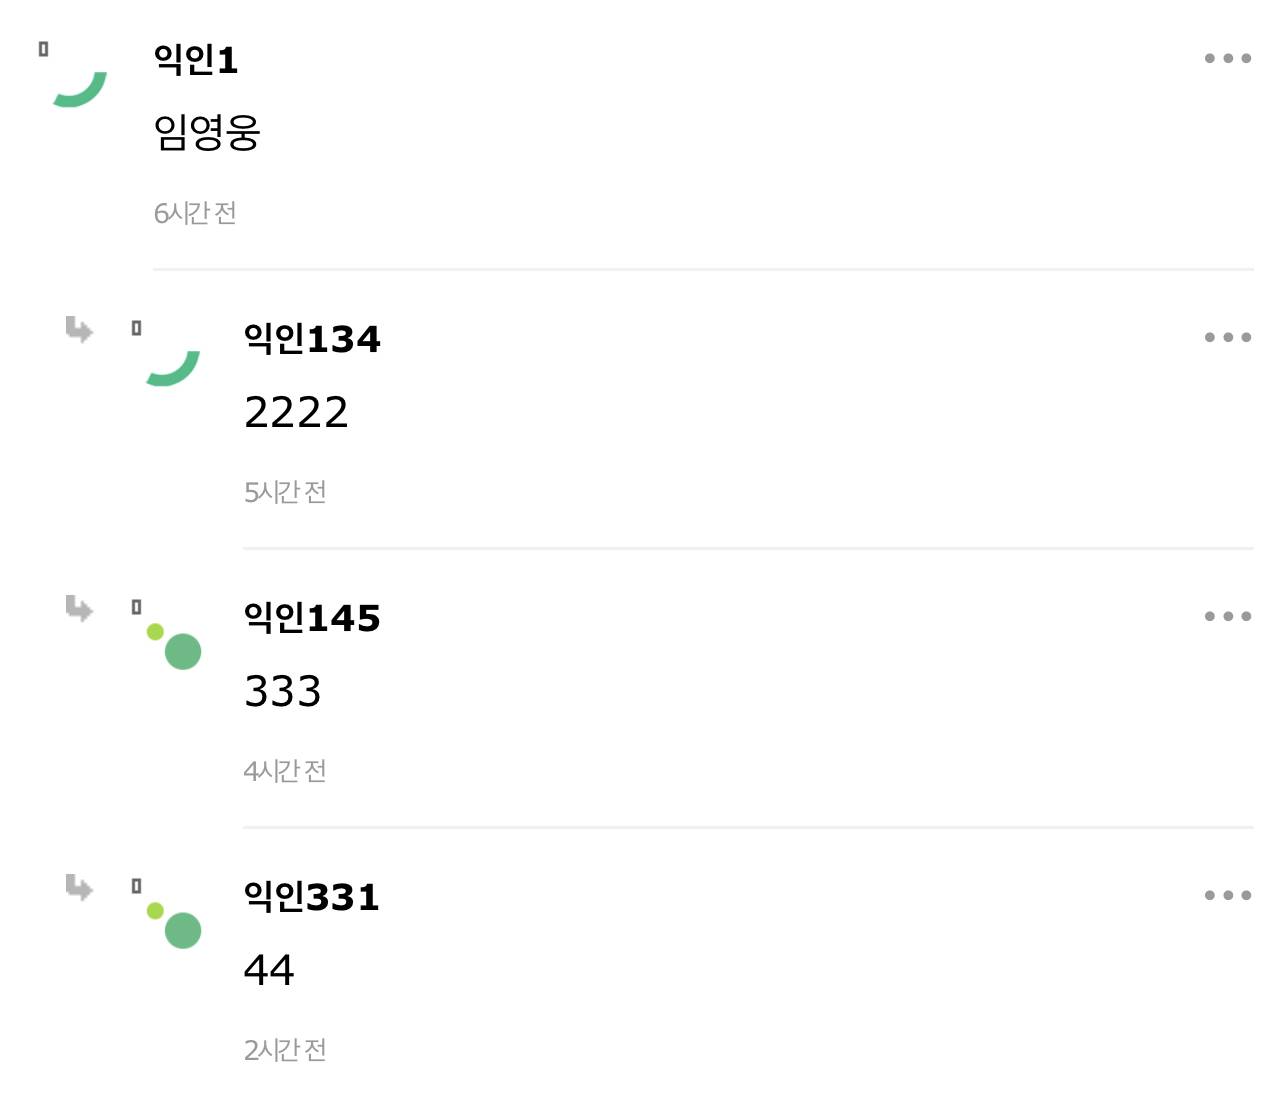Screen dimensions: 1284x1099
Task: Show more options for 익인331's reply
Action: 1227,896
